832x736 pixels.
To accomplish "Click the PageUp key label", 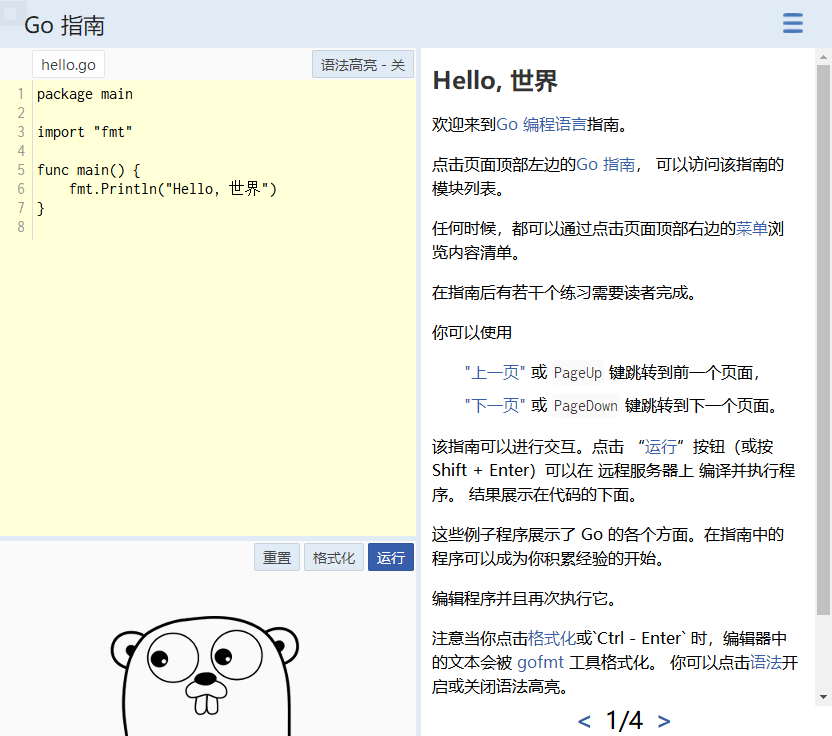I will 577,373.
